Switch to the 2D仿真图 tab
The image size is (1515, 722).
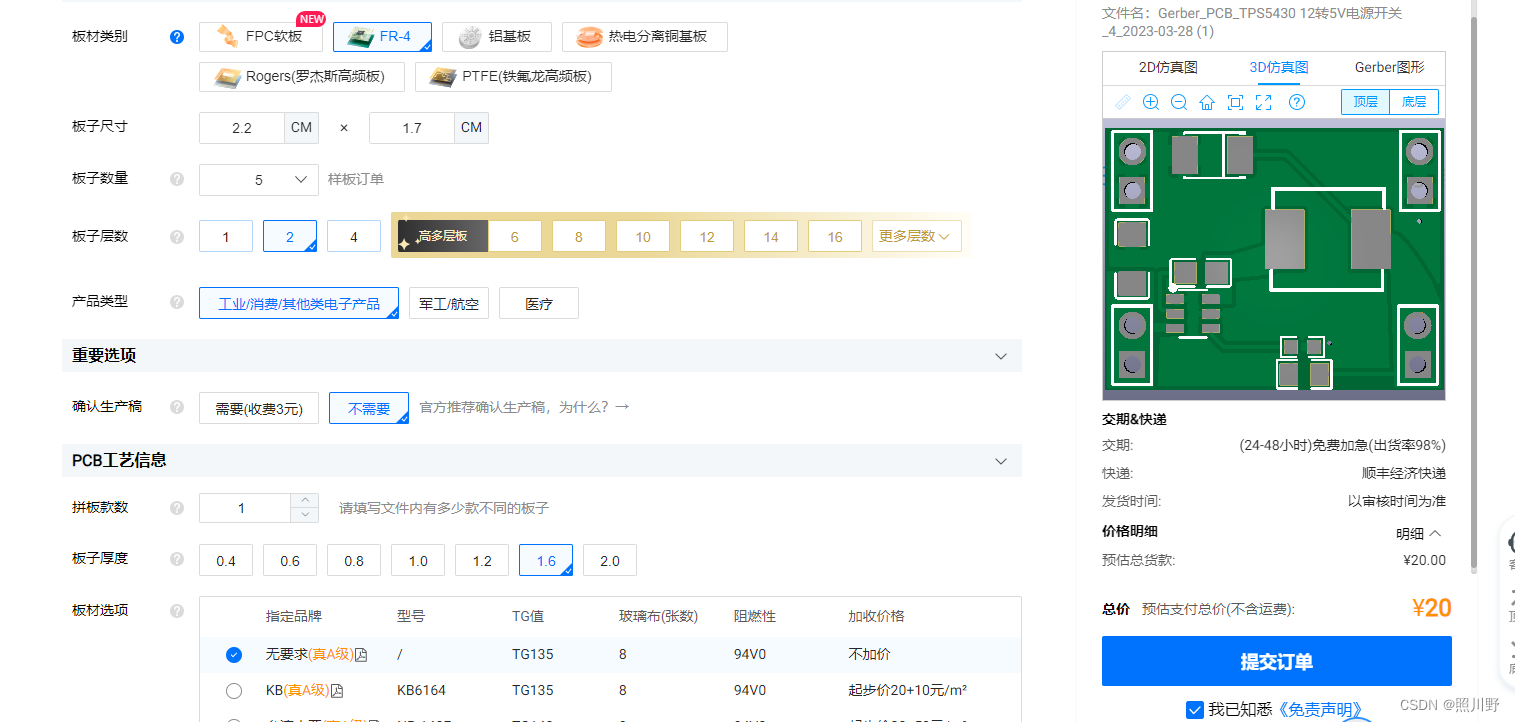point(1168,68)
